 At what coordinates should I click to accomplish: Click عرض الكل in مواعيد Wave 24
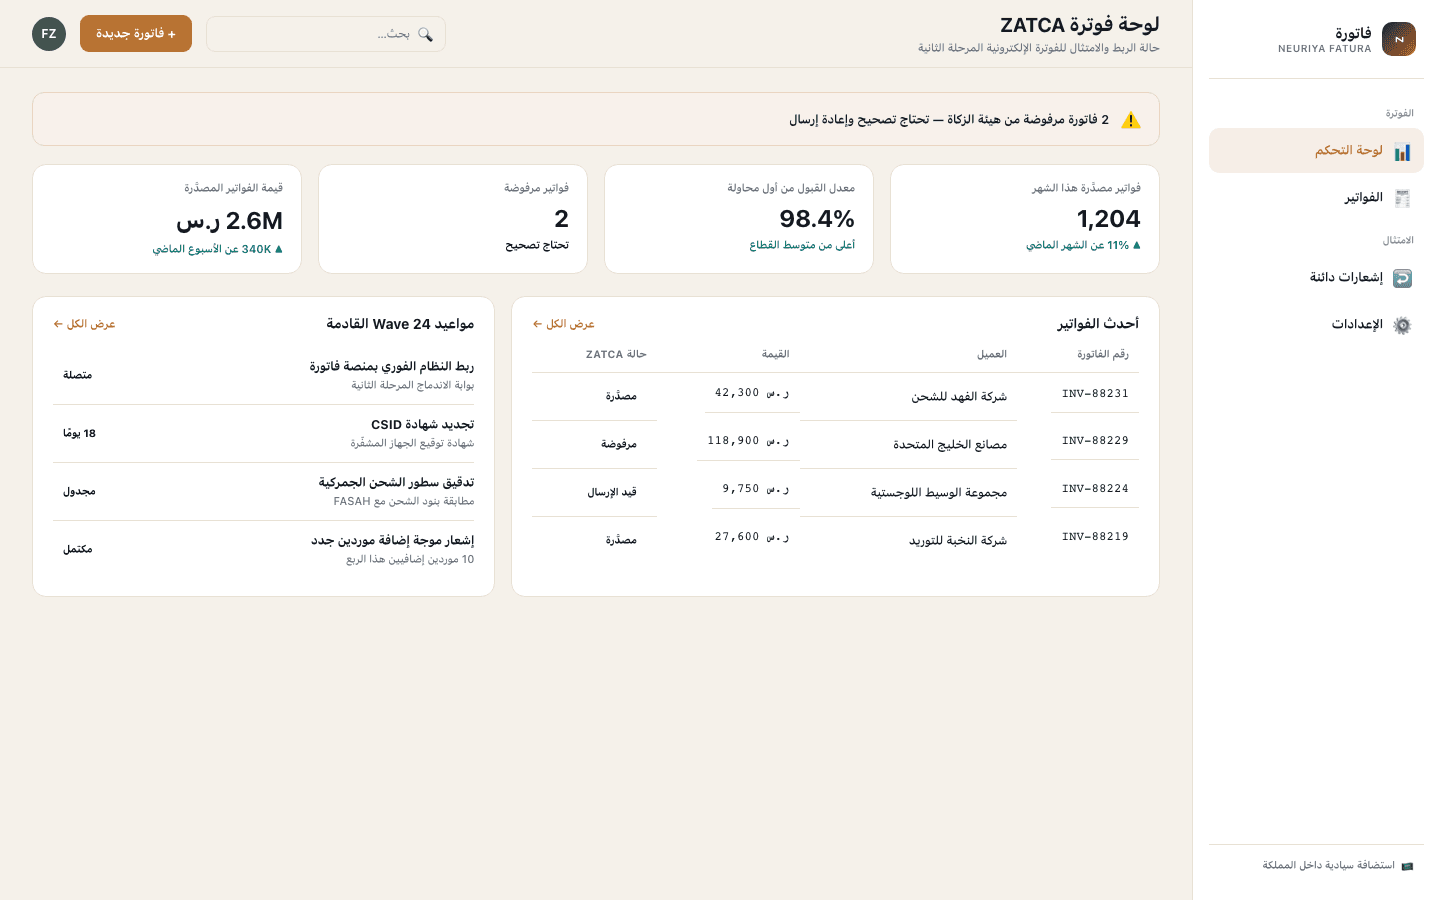click(x=84, y=324)
